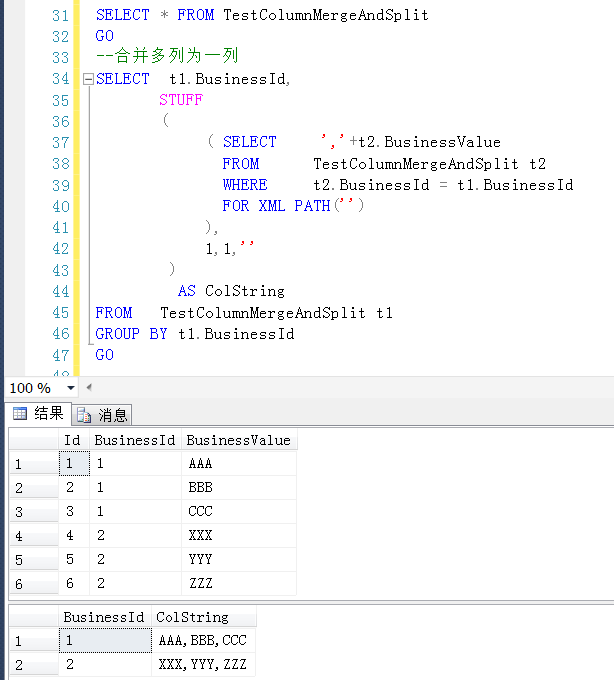The width and height of the screenshot is (614, 680).
Task: Click the 消息 tab message icon
Action: (x=84, y=415)
